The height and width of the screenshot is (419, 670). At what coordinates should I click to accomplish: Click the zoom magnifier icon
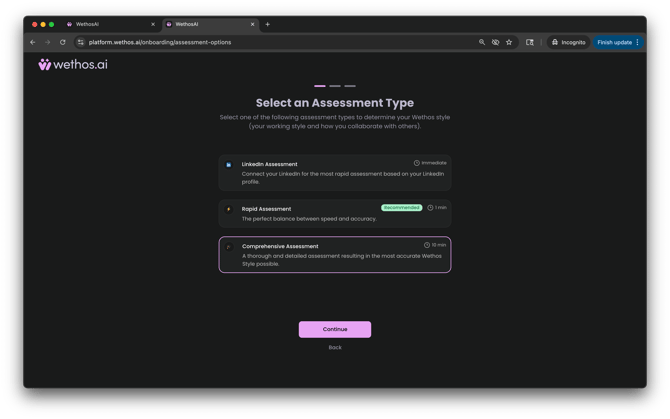pyautogui.click(x=482, y=42)
